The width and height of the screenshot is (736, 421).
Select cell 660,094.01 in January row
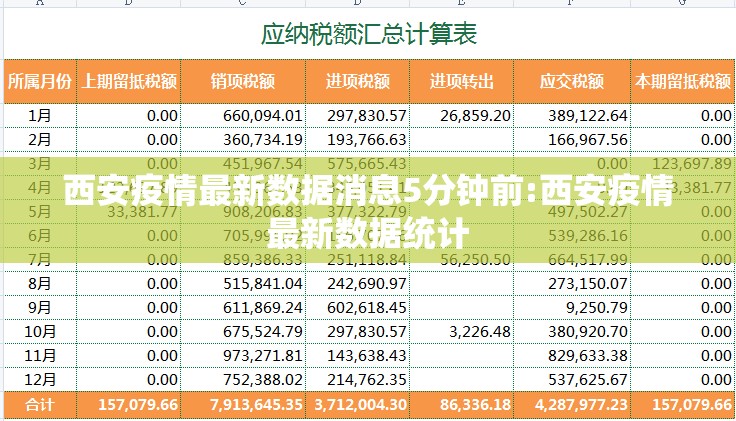[x=243, y=115]
